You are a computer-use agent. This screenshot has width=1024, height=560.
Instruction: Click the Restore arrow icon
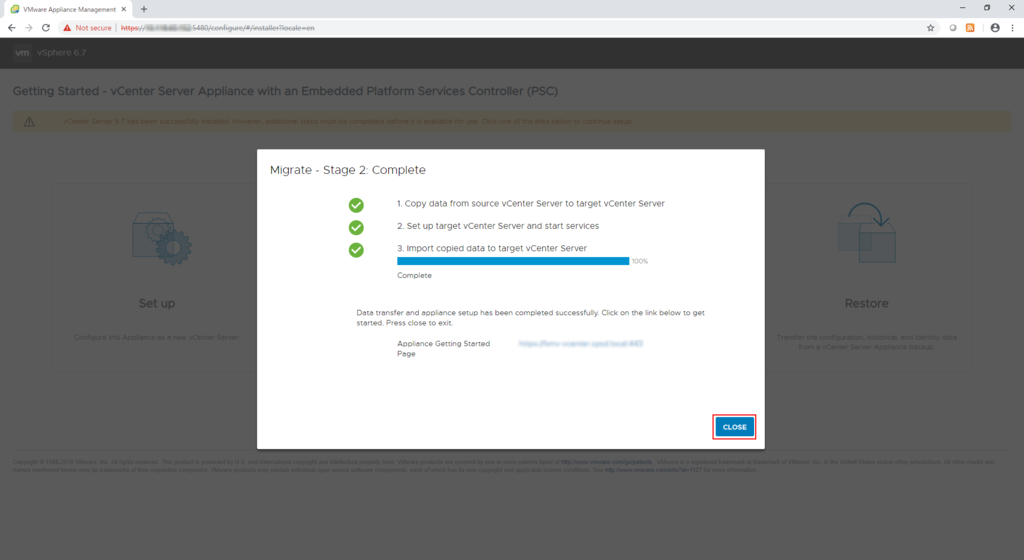tap(867, 232)
